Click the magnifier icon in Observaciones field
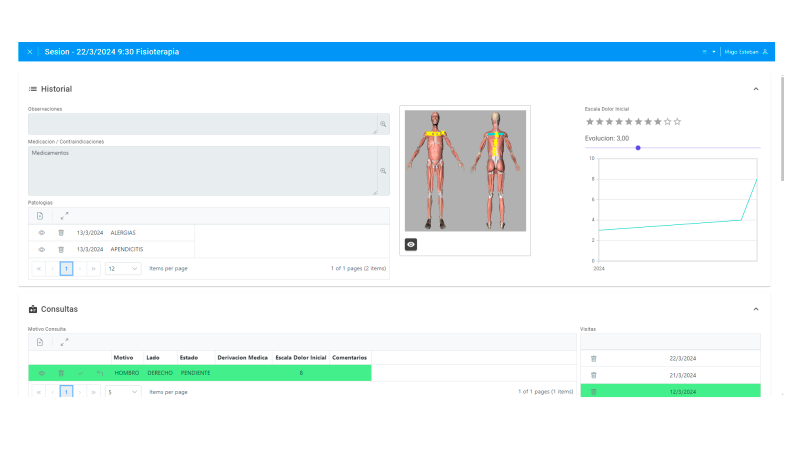Image resolution: width=800 pixels, height=449 pixels. click(382, 125)
